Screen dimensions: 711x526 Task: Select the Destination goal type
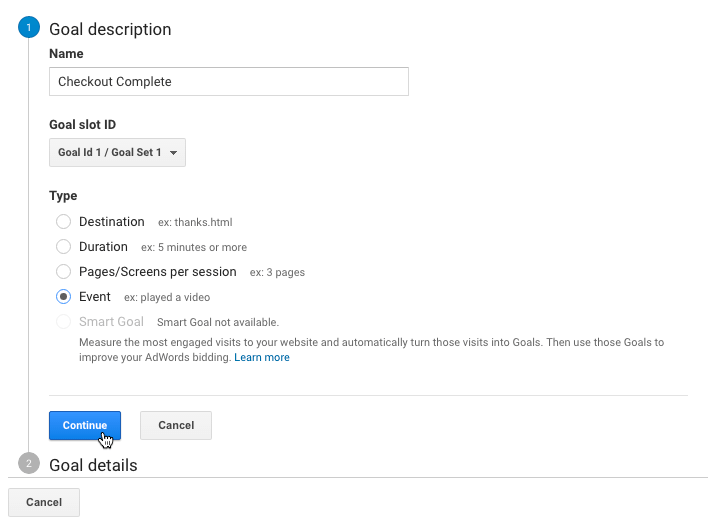point(63,222)
